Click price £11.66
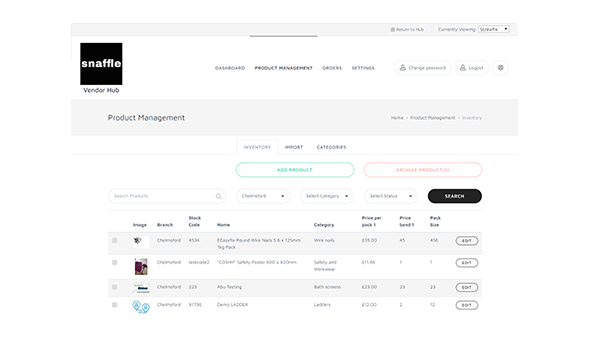The width and height of the screenshot is (590, 360). pos(368,262)
